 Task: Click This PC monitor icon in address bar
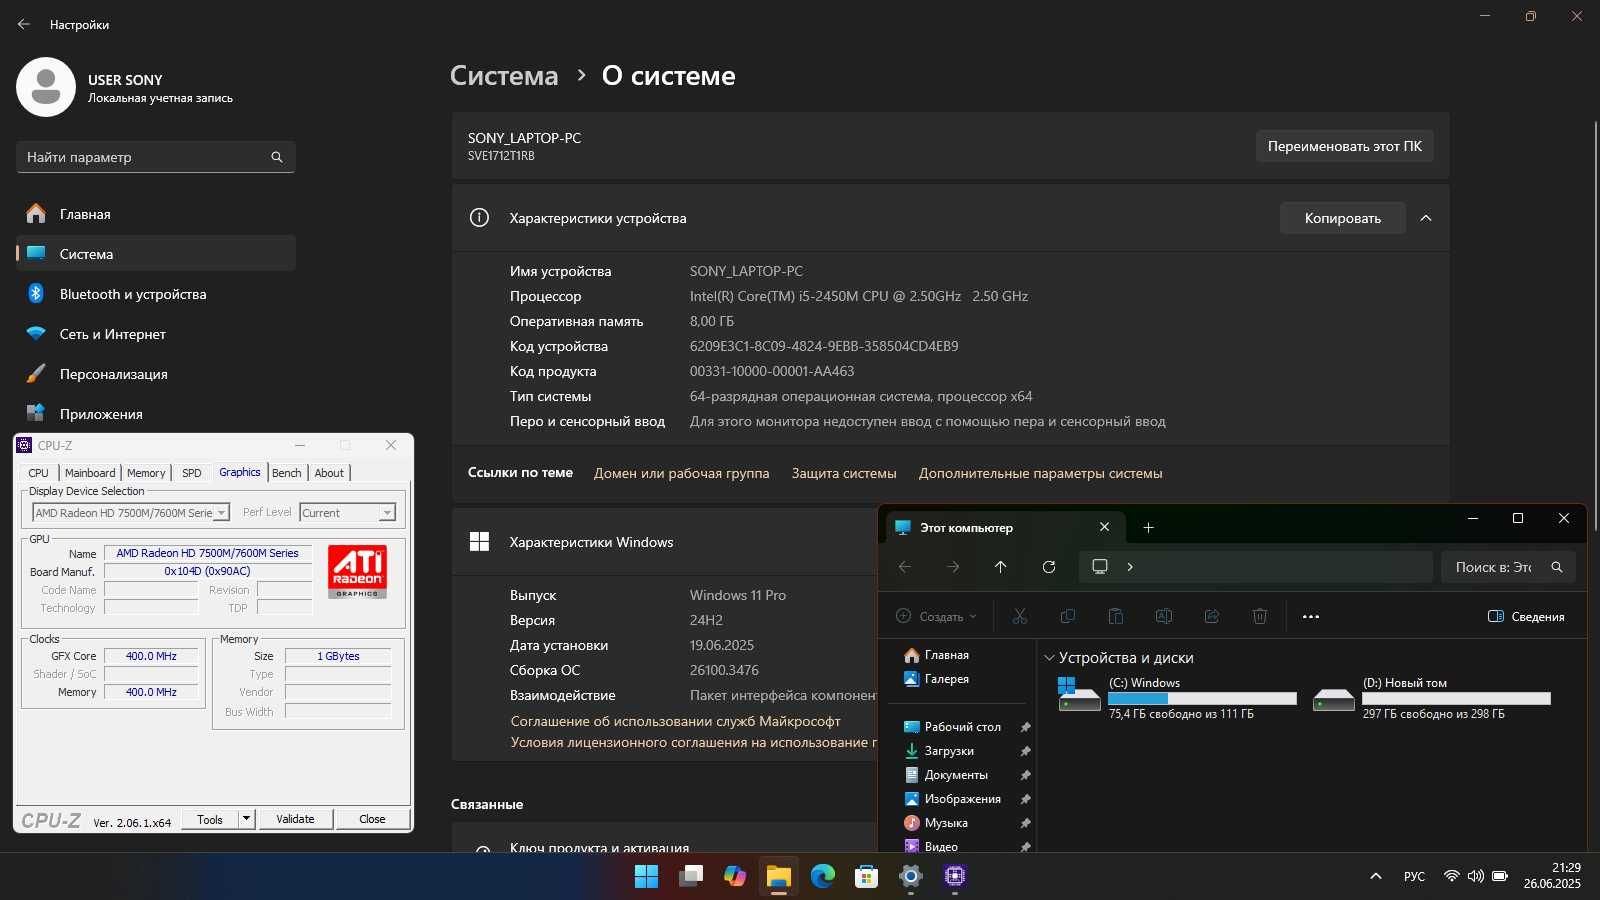[1100, 567]
